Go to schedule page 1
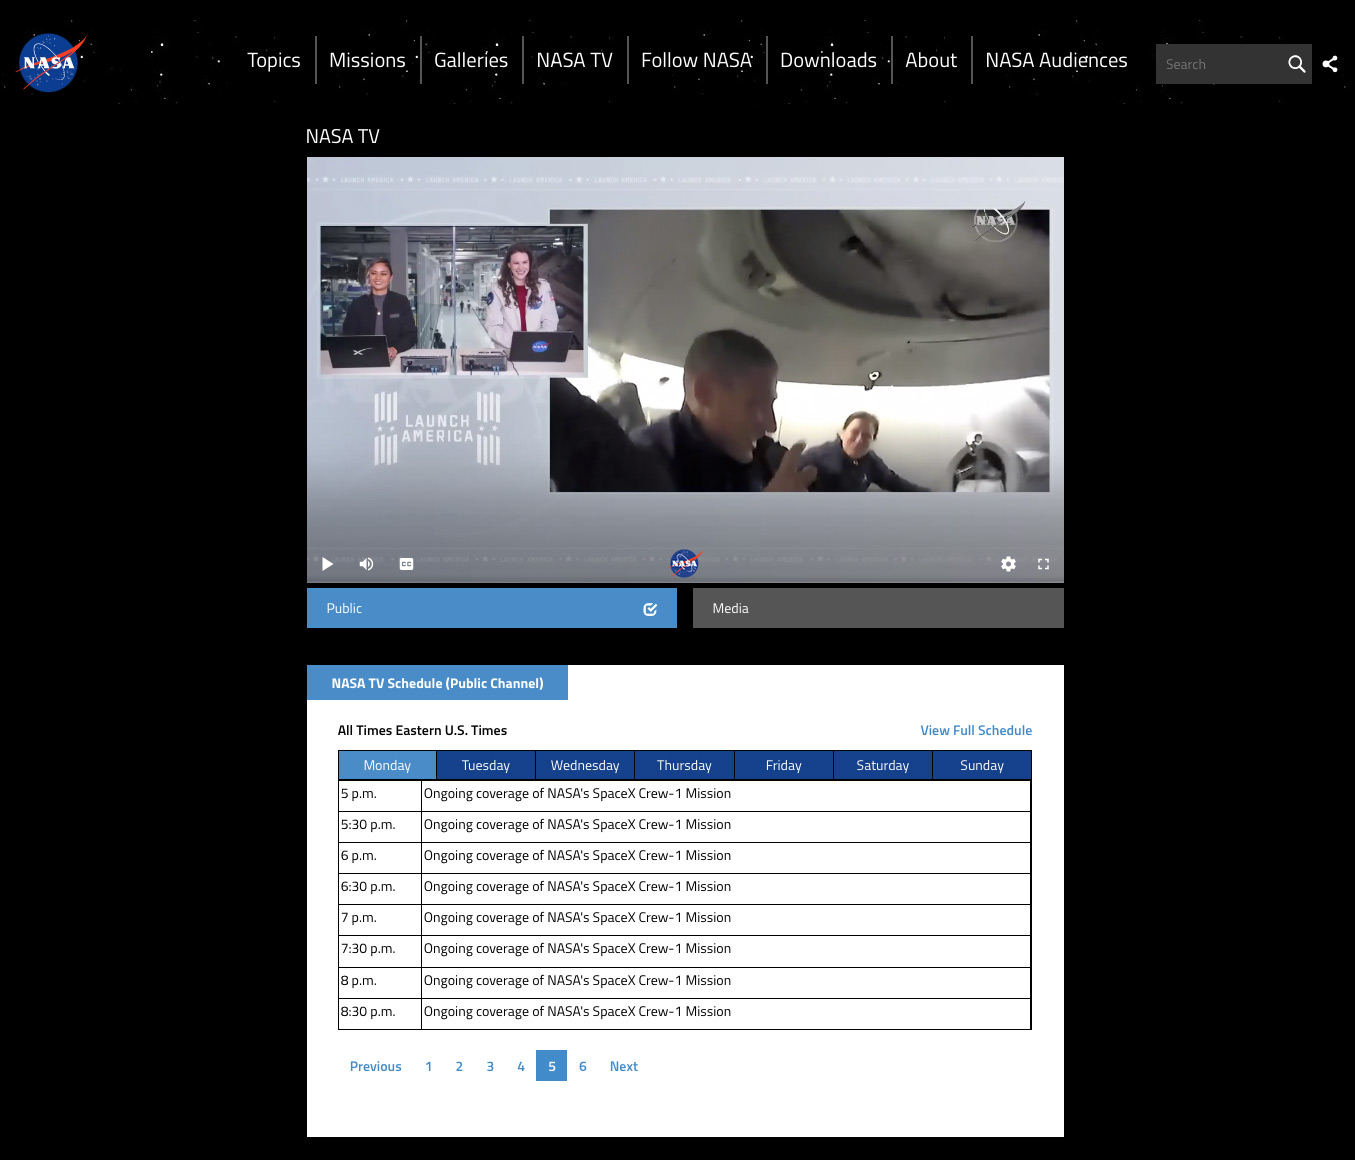 coord(429,1066)
